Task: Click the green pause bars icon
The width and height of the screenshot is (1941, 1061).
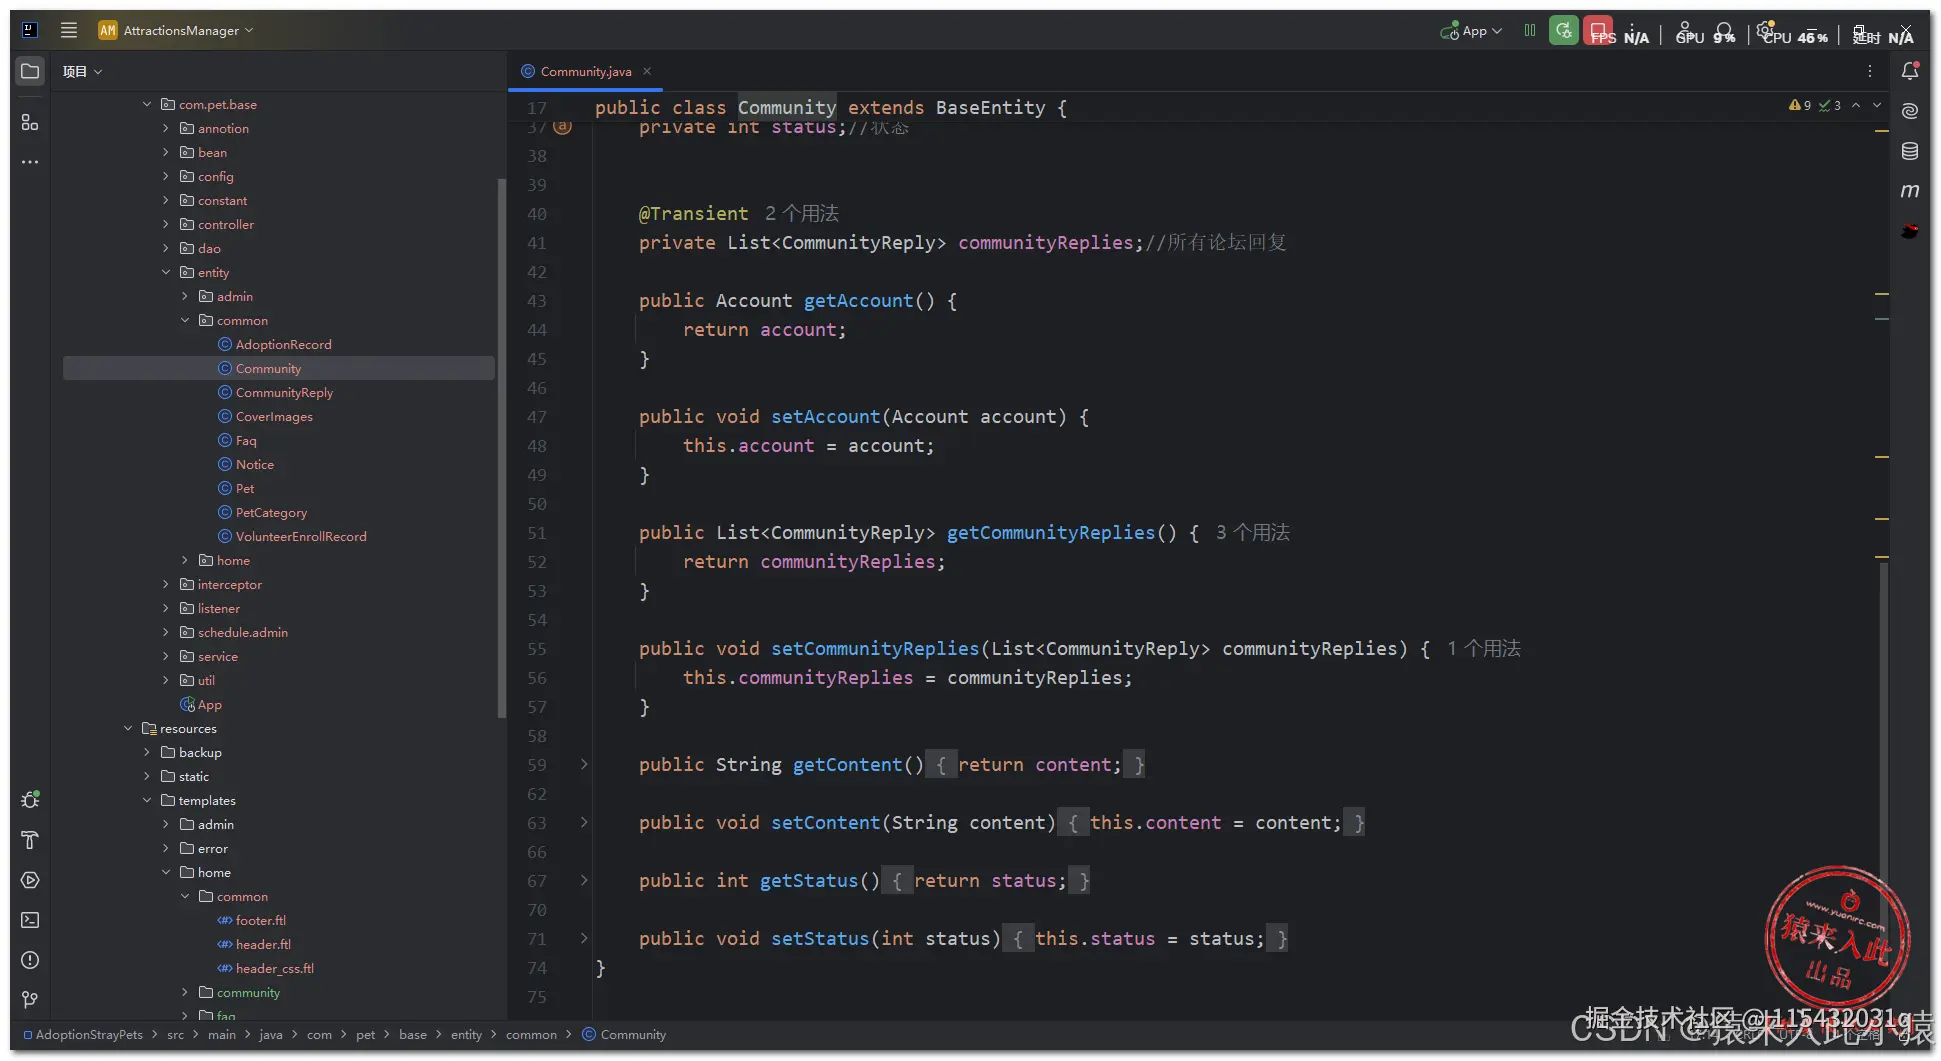Action: 1530,31
